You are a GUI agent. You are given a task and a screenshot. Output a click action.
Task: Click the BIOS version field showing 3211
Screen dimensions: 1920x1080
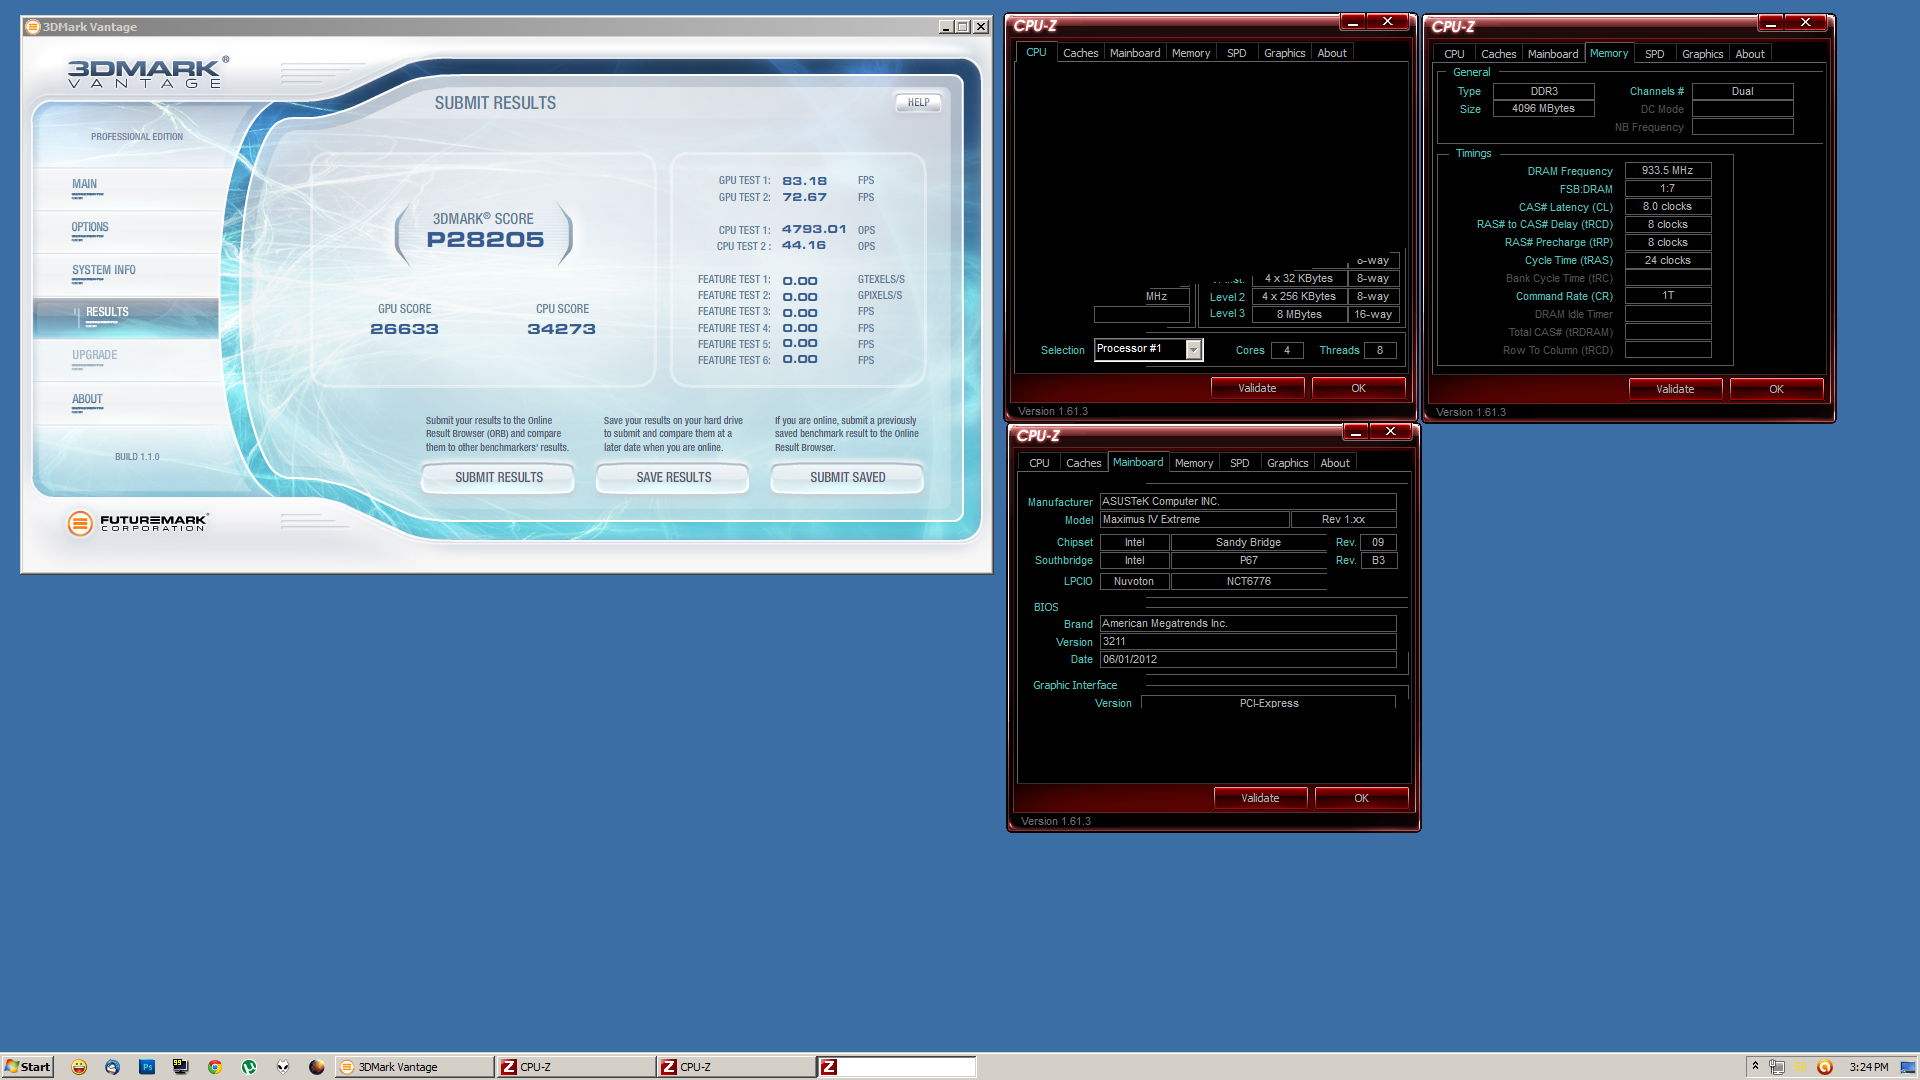tap(1248, 642)
